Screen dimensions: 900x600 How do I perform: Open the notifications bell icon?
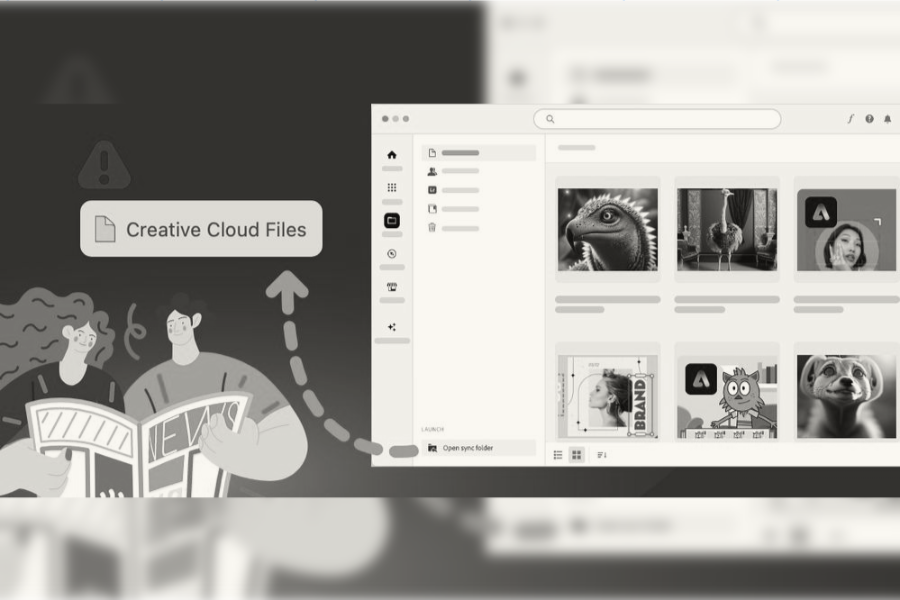click(x=887, y=119)
